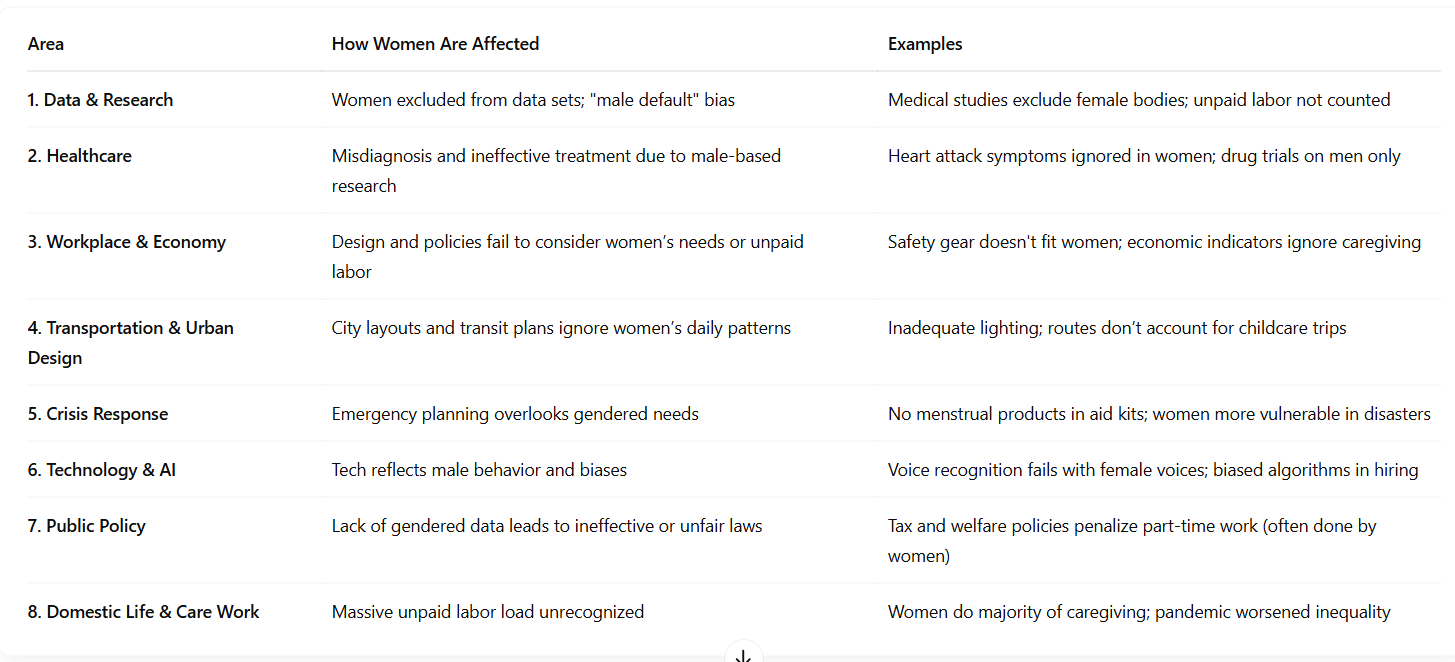The image size is (1455, 662).
Task: Click the "6. Technology & AI" cell
Action: coord(102,470)
